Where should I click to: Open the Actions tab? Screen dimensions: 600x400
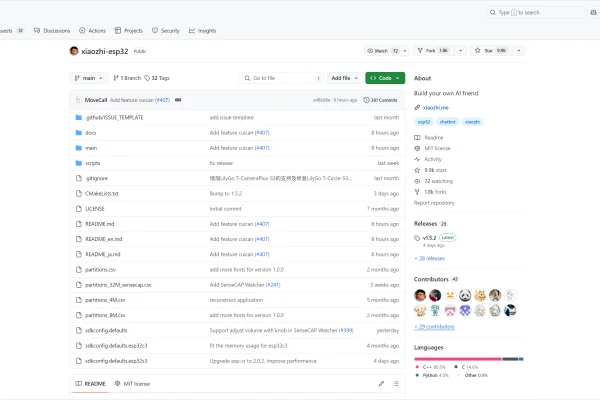click(x=92, y=31)
